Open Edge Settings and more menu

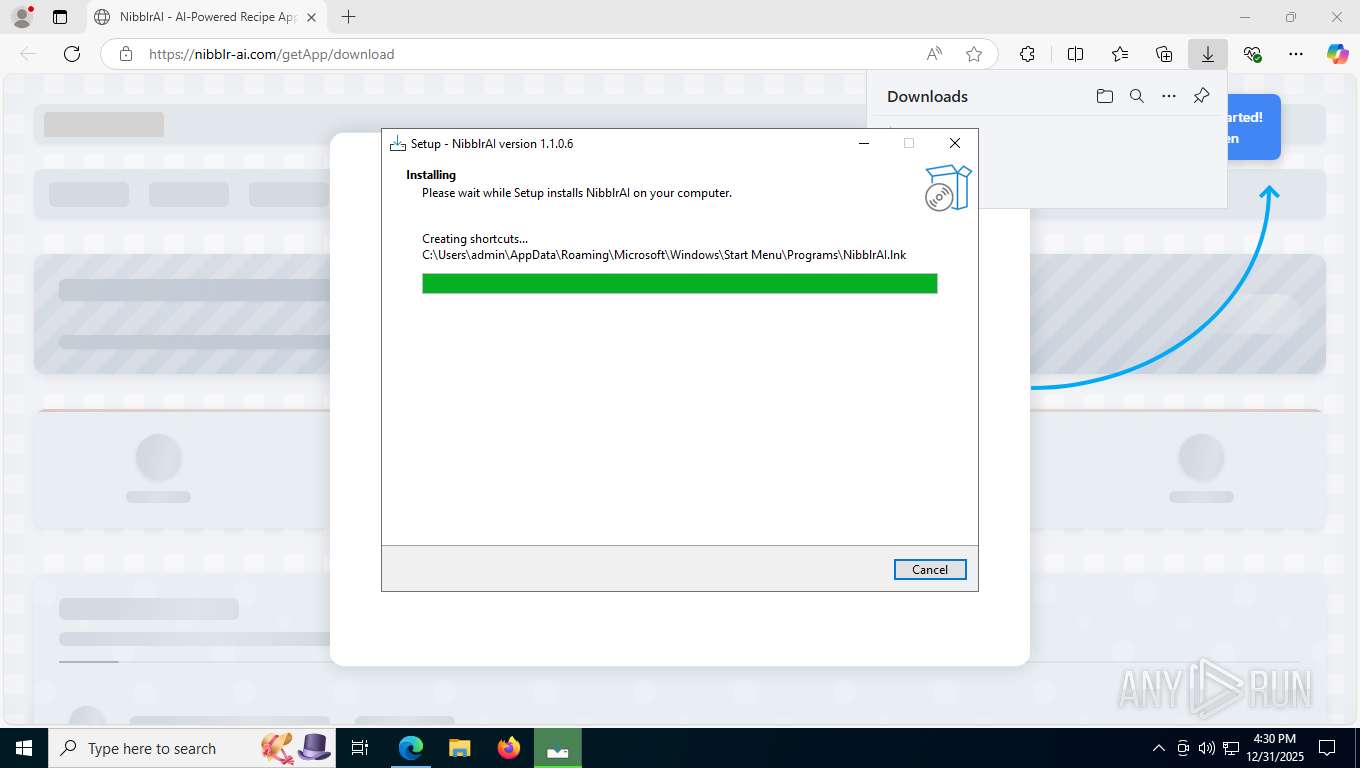coord(1296,54)
